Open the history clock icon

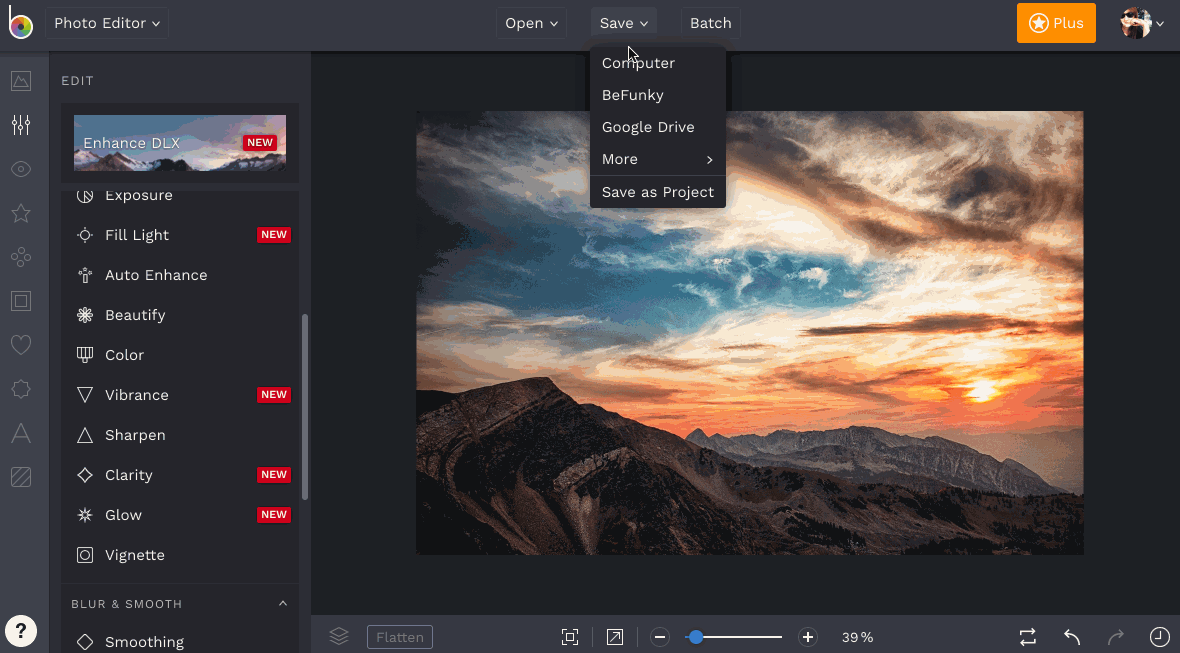pos(1160,637)
